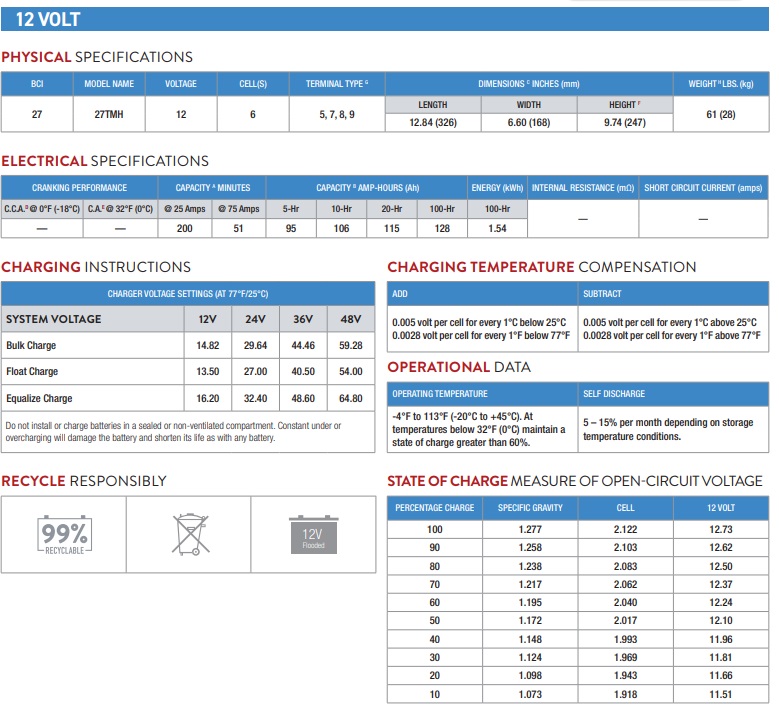The width and height of the screenshot is (779, 714).
Task: Click the 5-Hr capacity value 95
Action: point(291,229)
